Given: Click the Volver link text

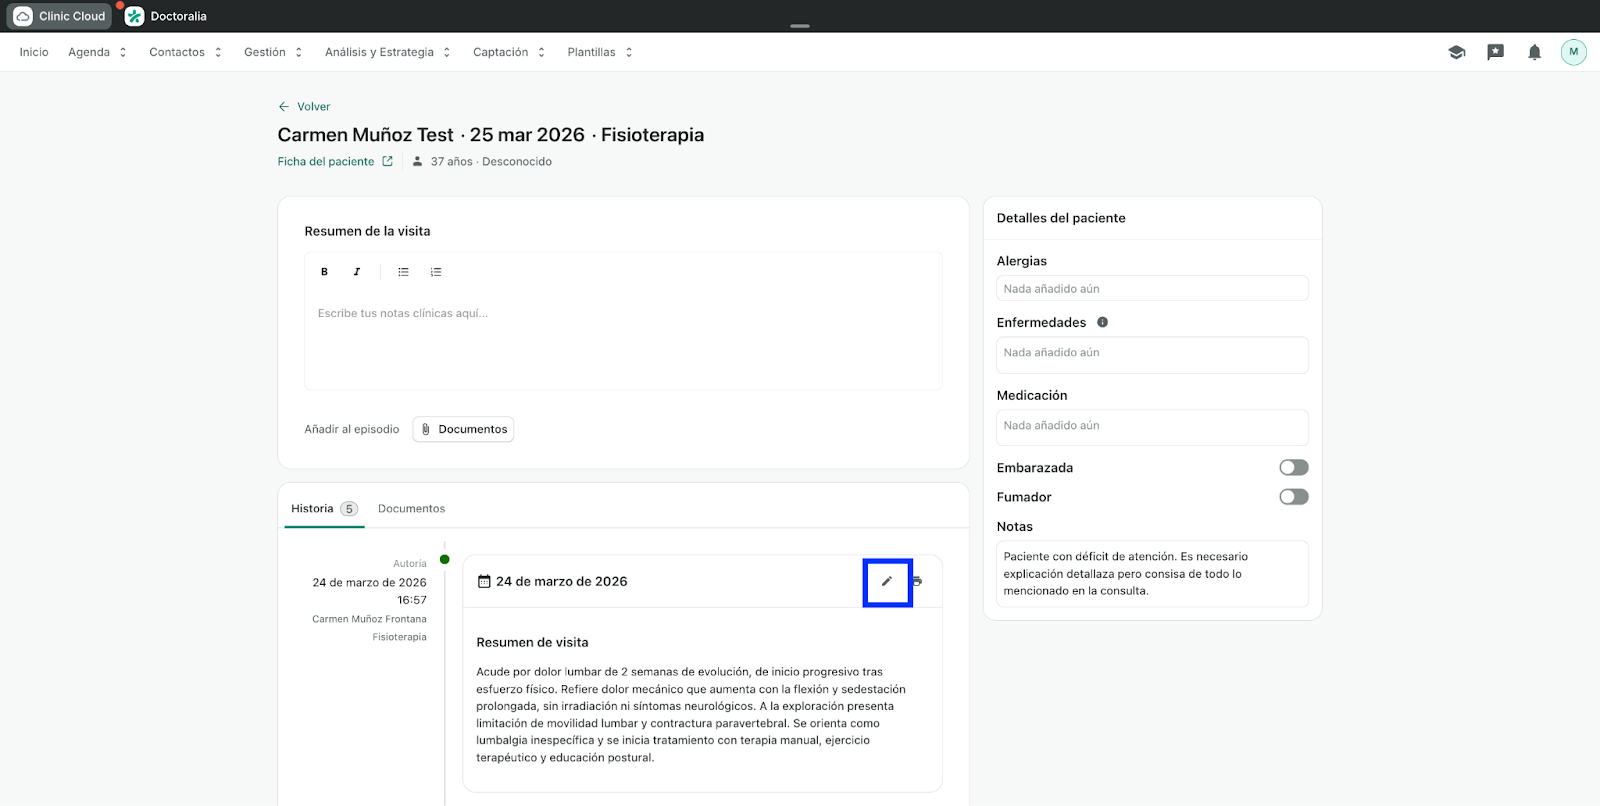Looking at the screenshot, I should 313,106.
